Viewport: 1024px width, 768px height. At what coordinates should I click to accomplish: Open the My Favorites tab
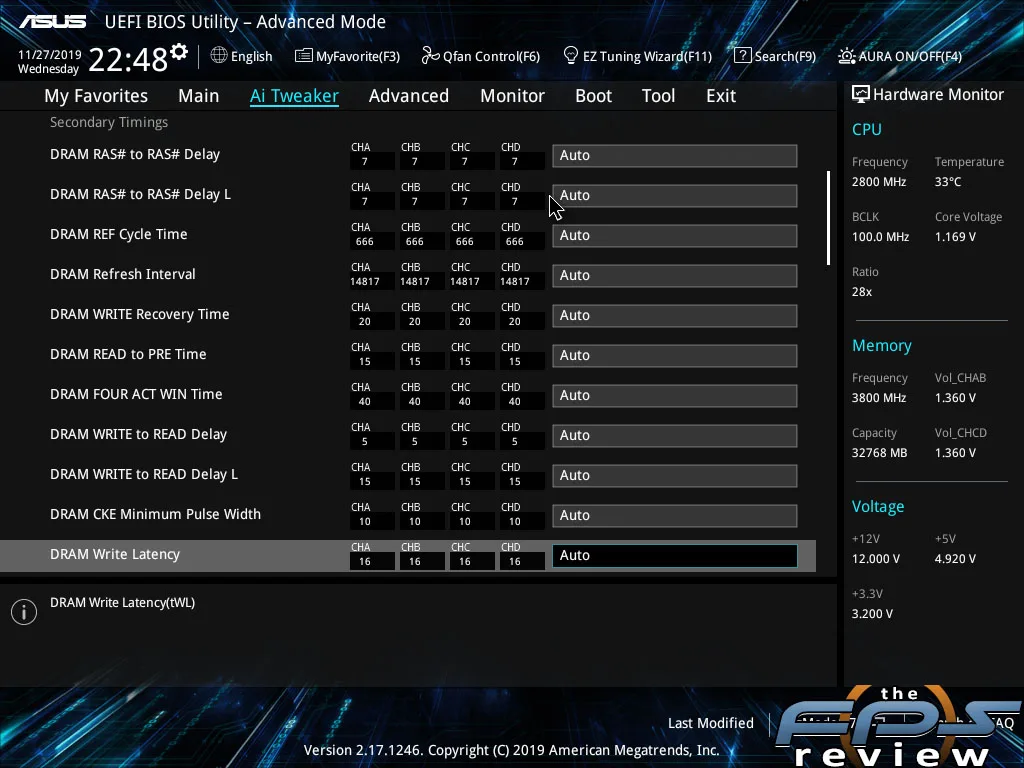point(96,96)
